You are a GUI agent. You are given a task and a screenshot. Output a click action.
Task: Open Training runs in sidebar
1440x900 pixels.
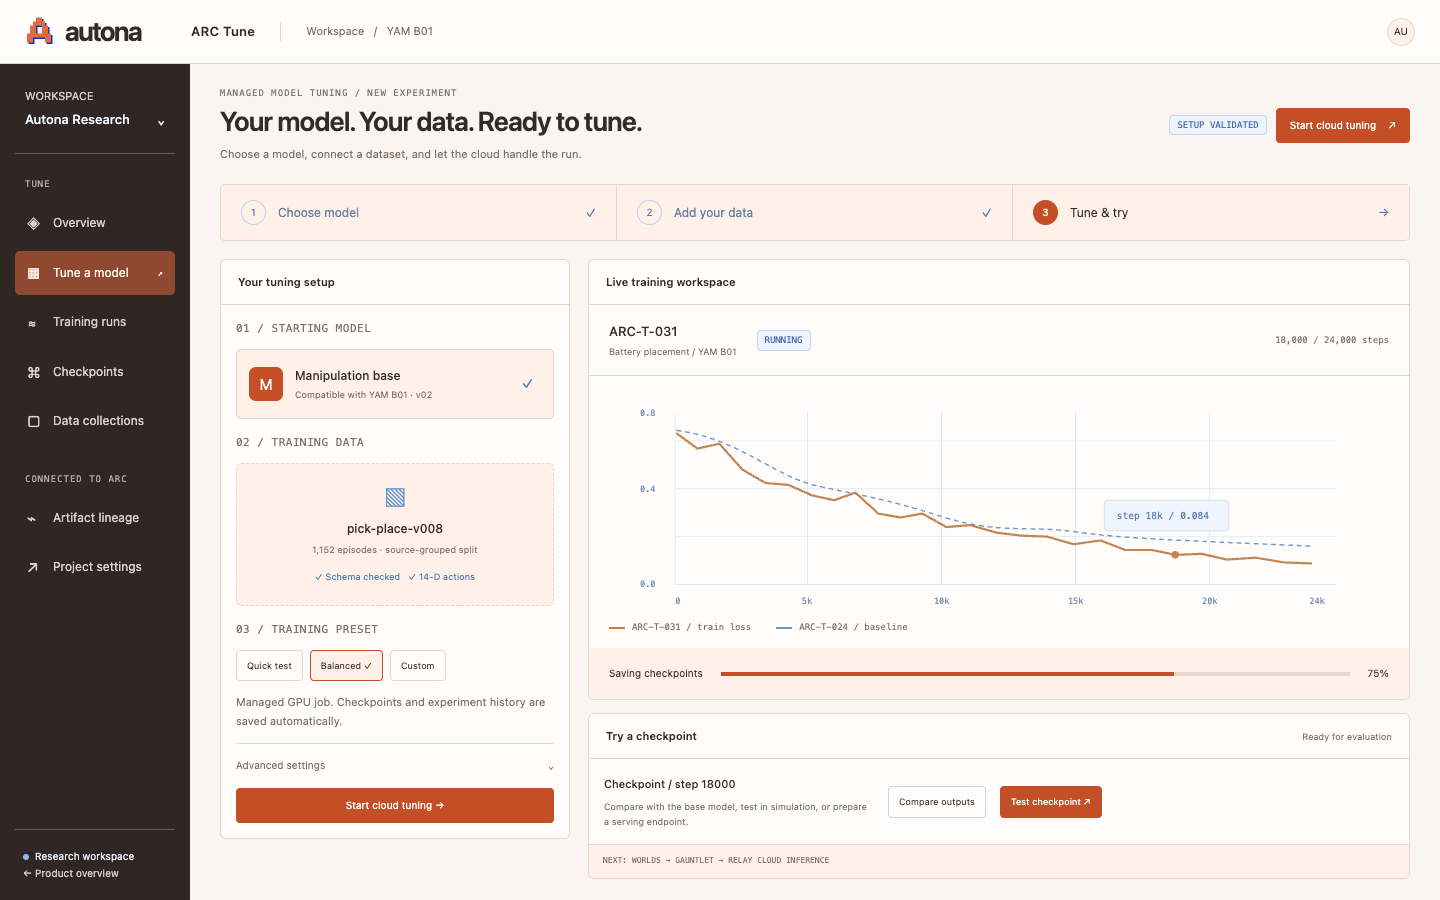[x=95, y=322]
